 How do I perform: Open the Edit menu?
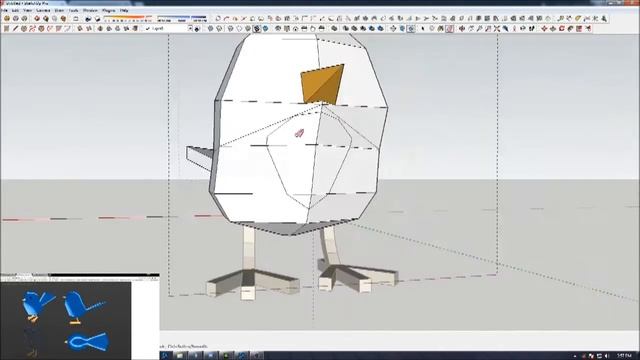(x=16, y=10)
